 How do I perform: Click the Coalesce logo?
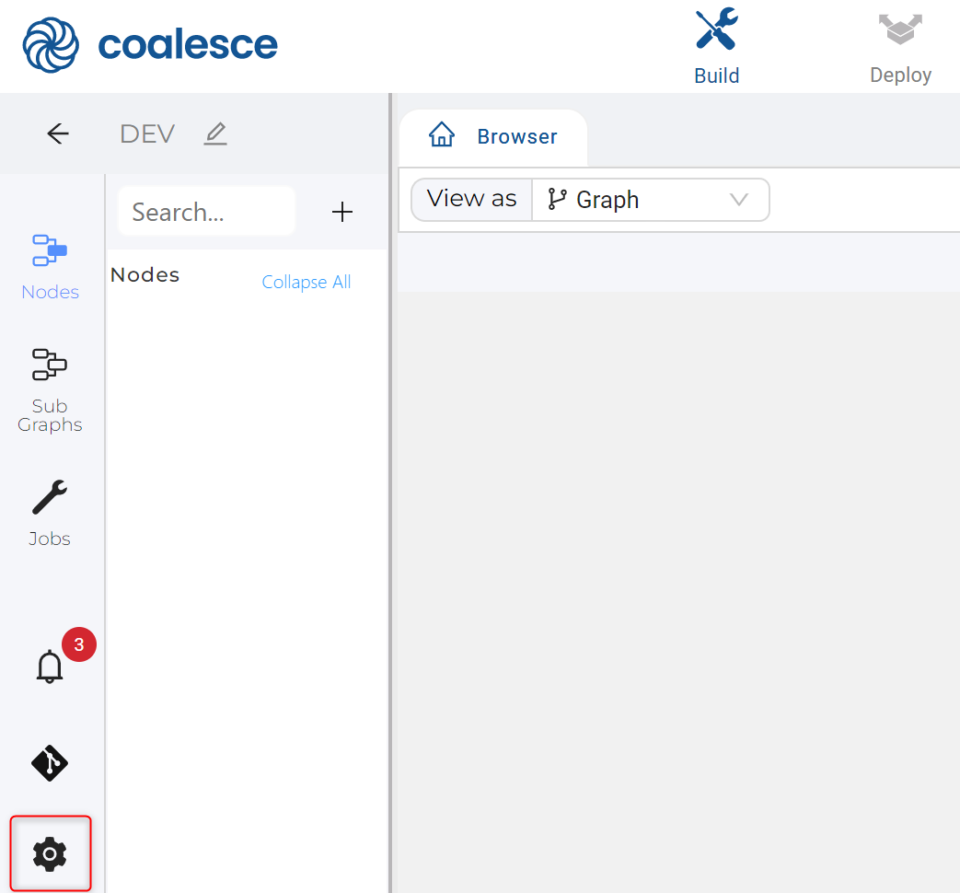[x=148, y=44]
